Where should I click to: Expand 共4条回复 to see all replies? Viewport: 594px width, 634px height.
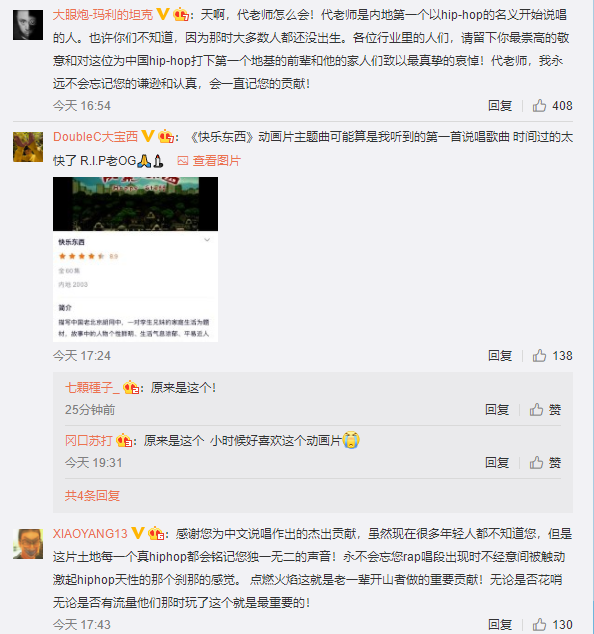click(92, 495)
